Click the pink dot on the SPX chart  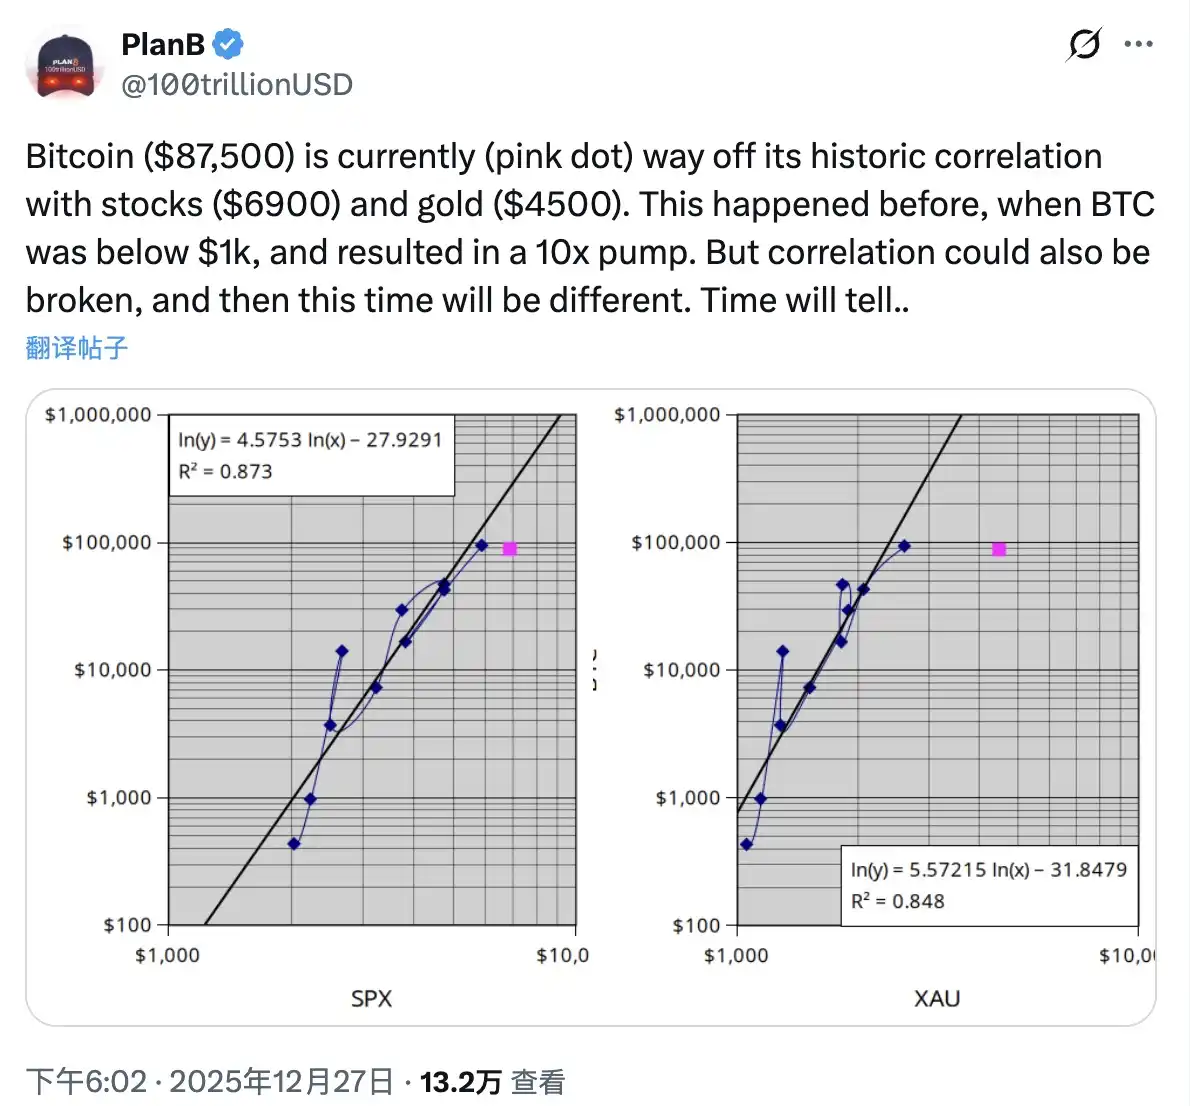[x=512, y=548]
